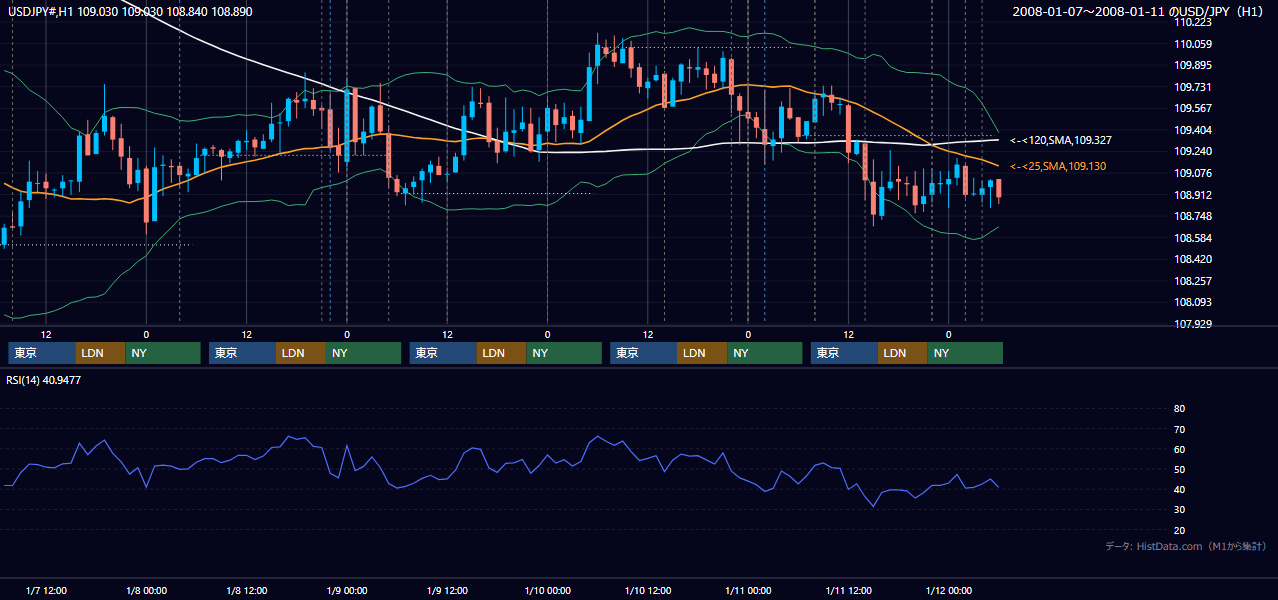Select the 1/9 12:00 time axis label
The height and width of the screenshot is (600, 1278).
447,591
